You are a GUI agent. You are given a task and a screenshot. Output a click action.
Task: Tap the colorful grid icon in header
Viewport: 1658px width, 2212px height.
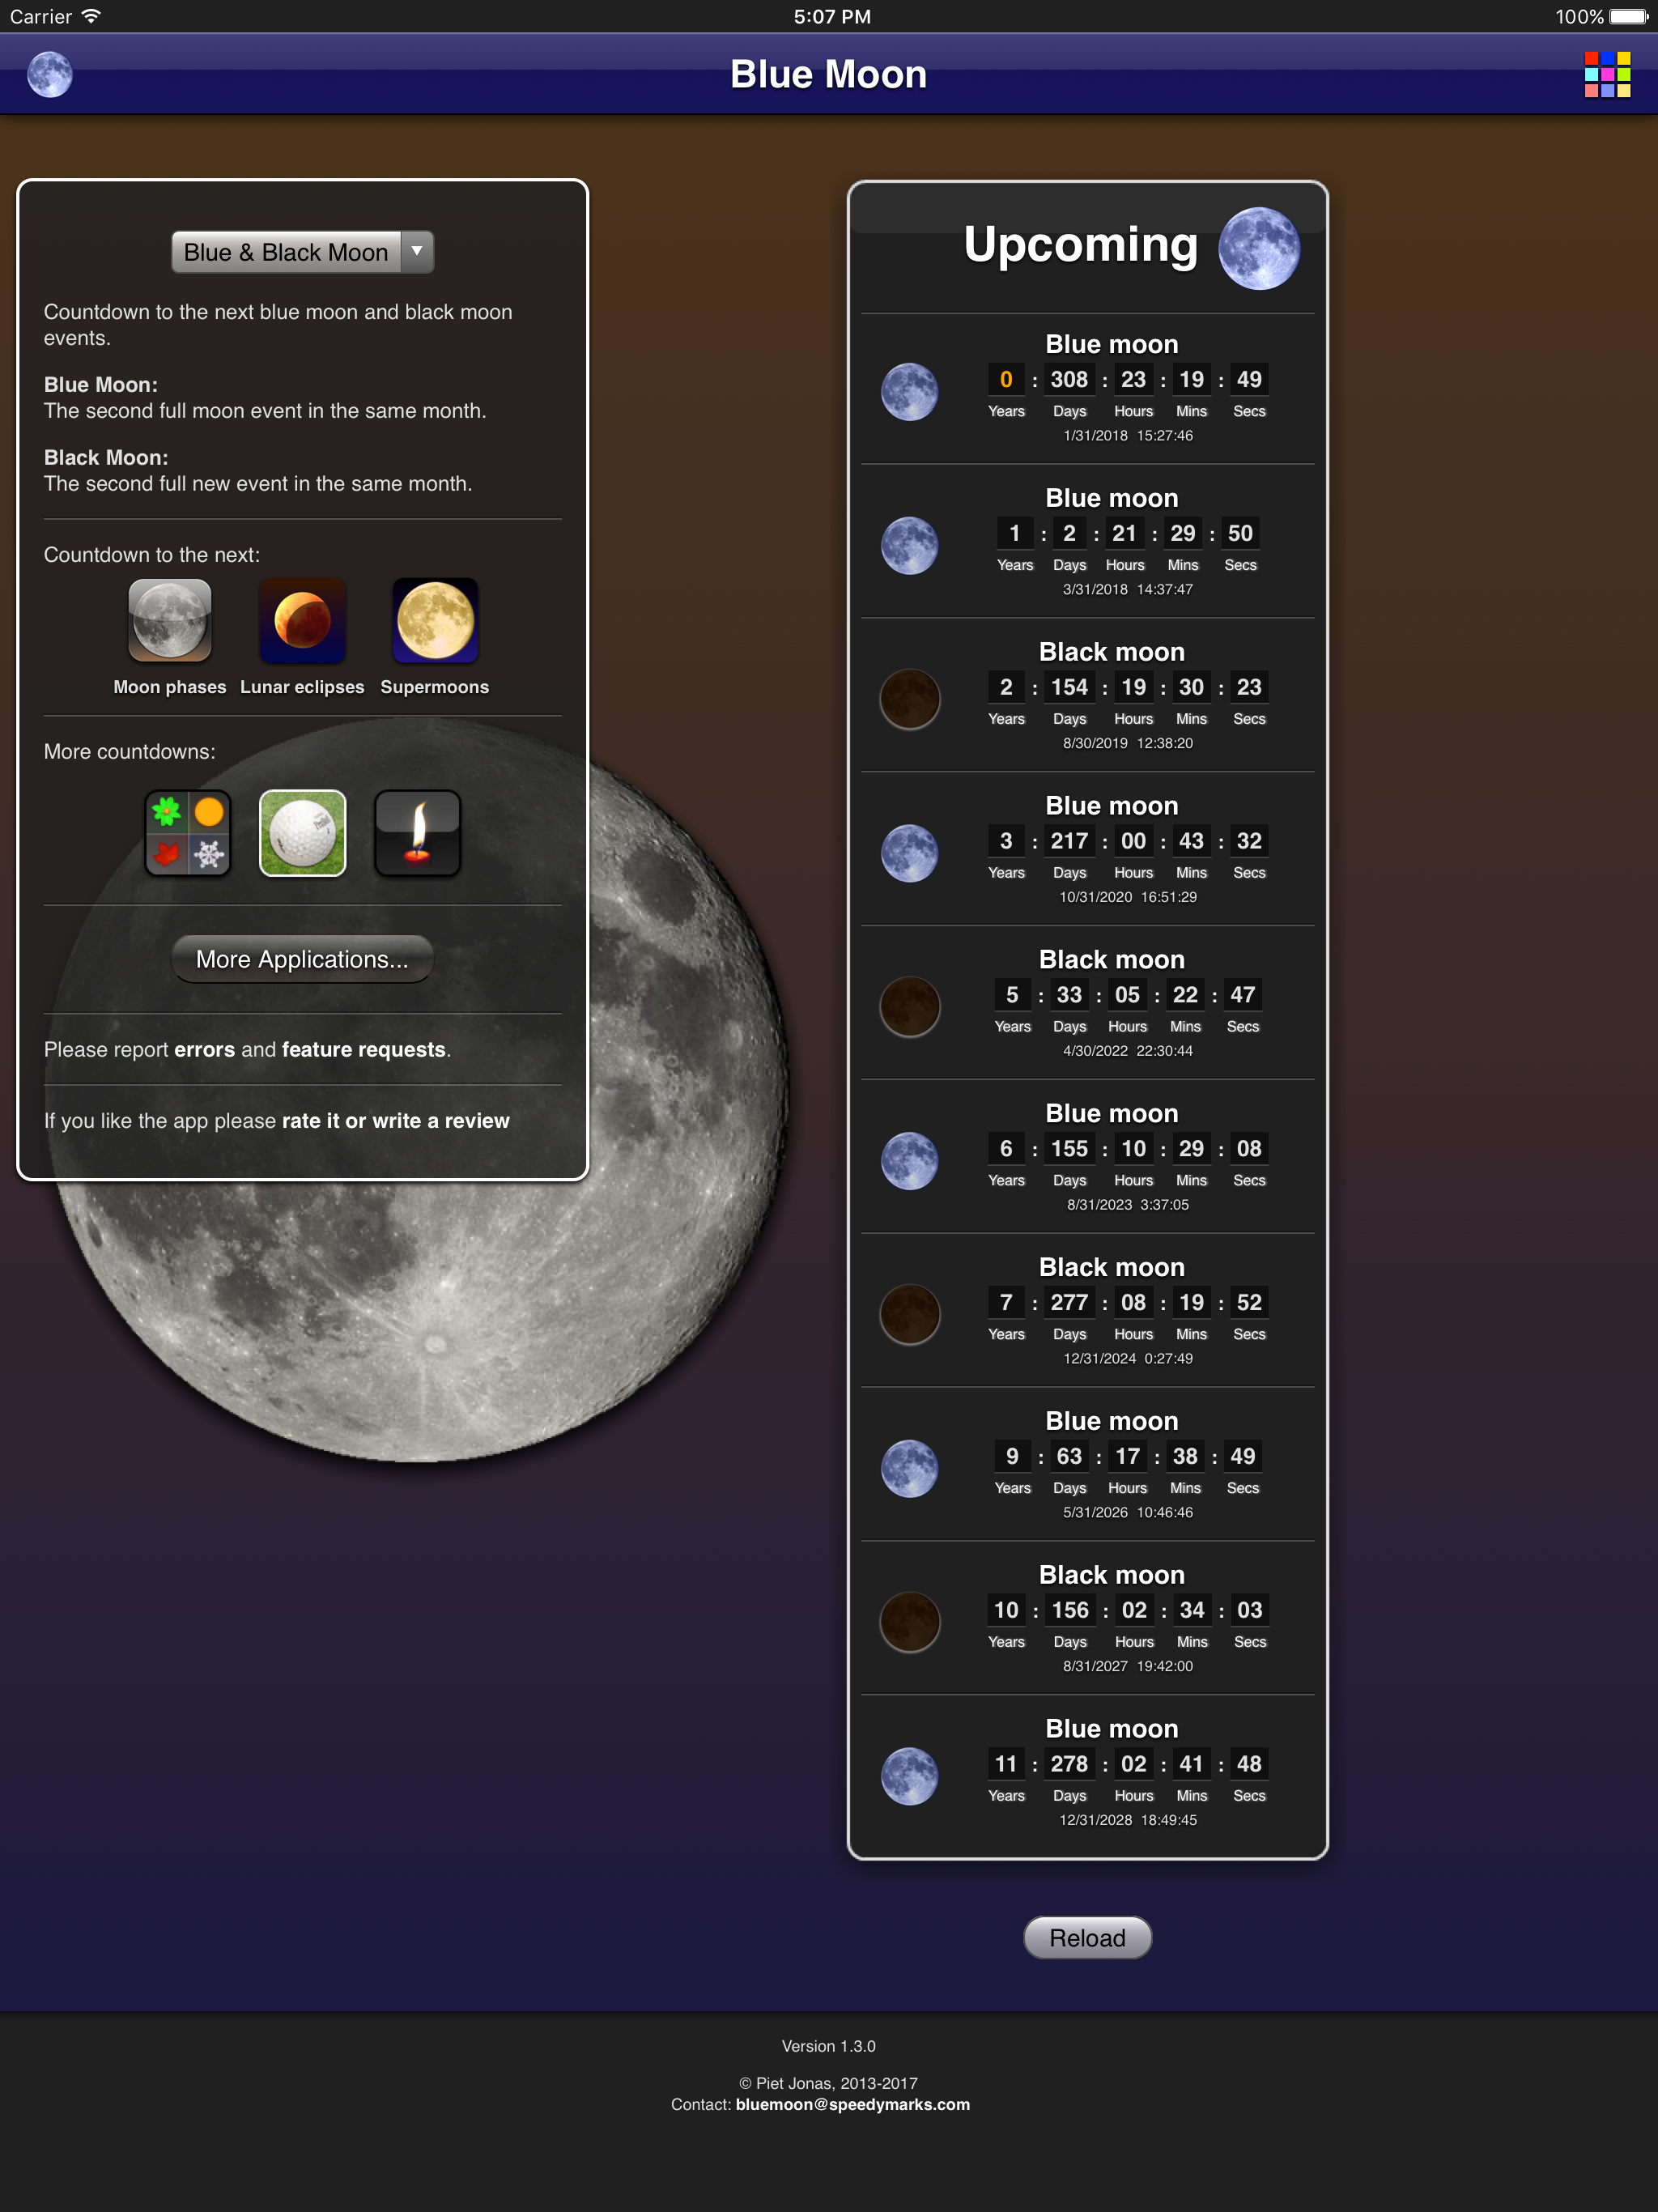tap(1607, 75)
